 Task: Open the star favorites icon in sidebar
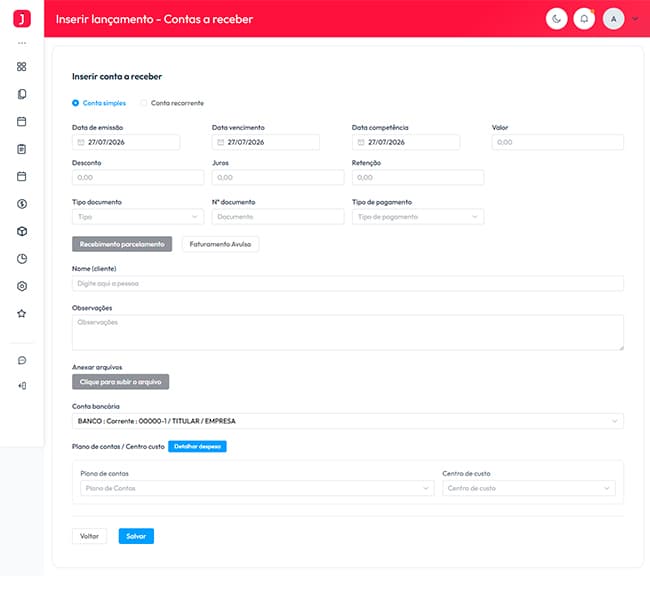(x=22, y=313)
